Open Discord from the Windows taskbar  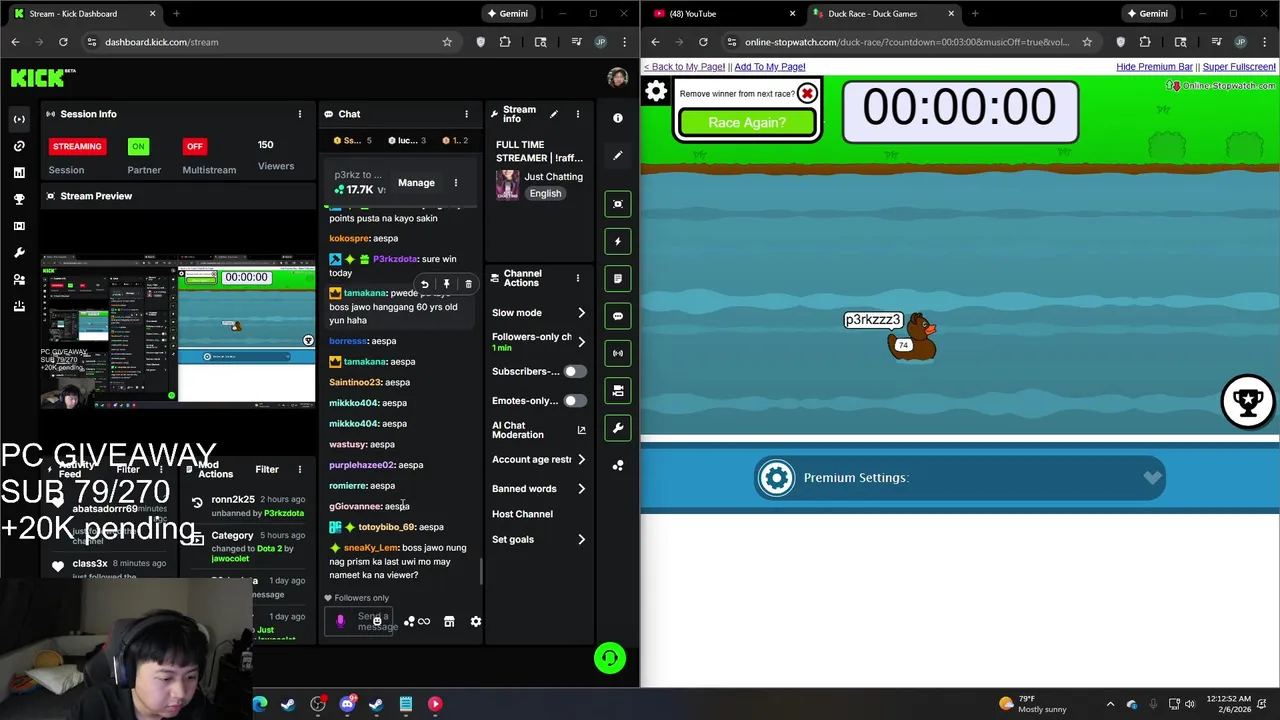coord(347,704)
